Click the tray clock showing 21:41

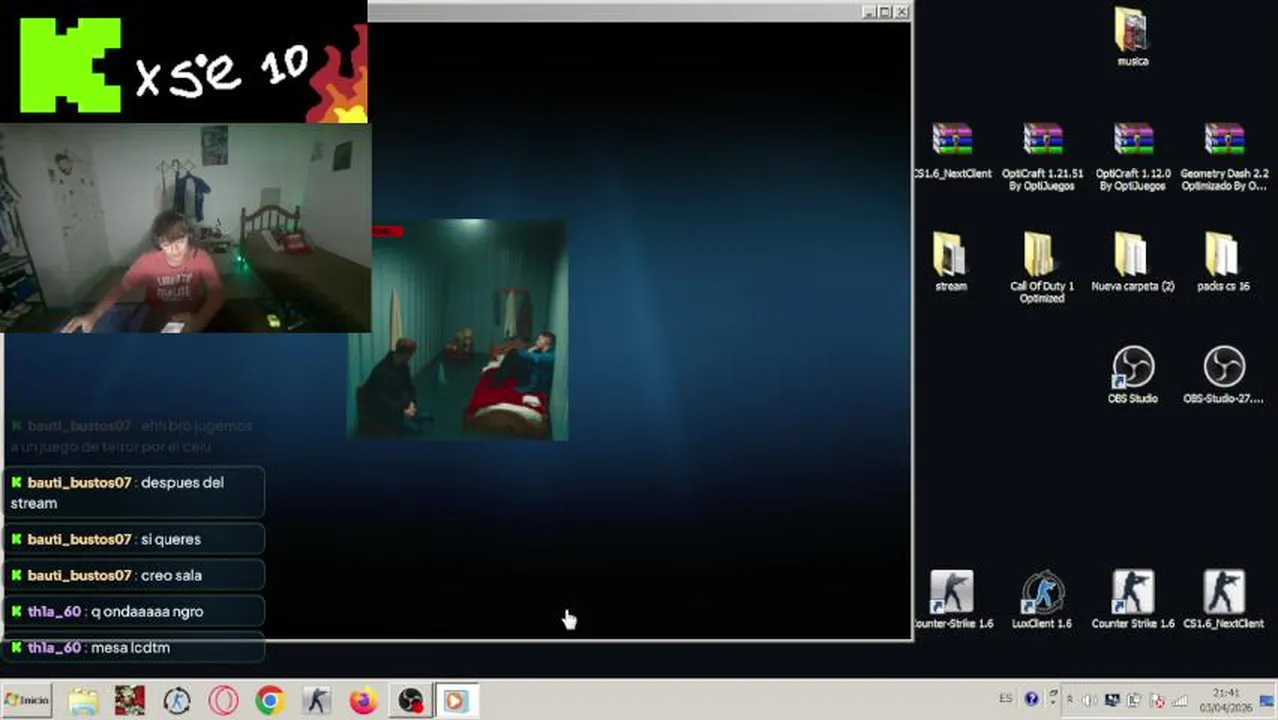pyautogui.click(x=1226, y=700)
